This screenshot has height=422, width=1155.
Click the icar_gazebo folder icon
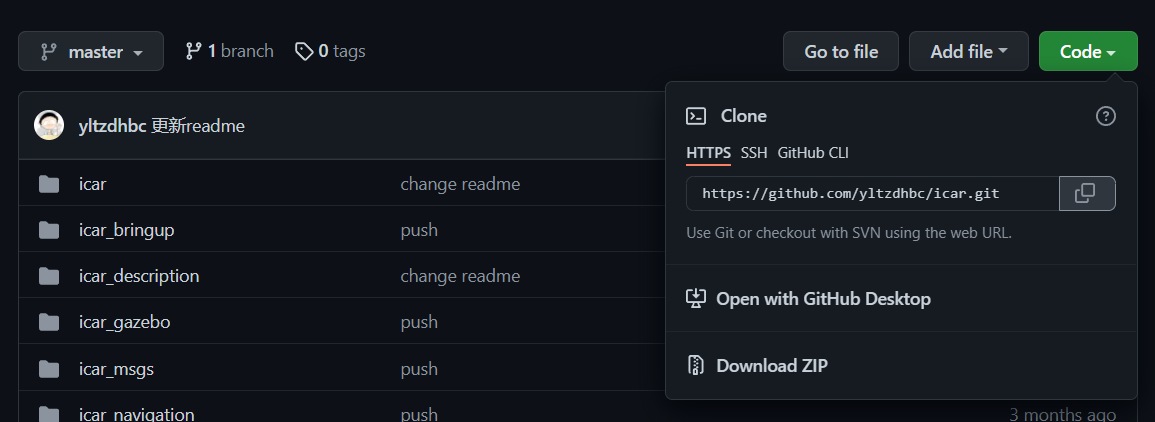pos(49,322)
